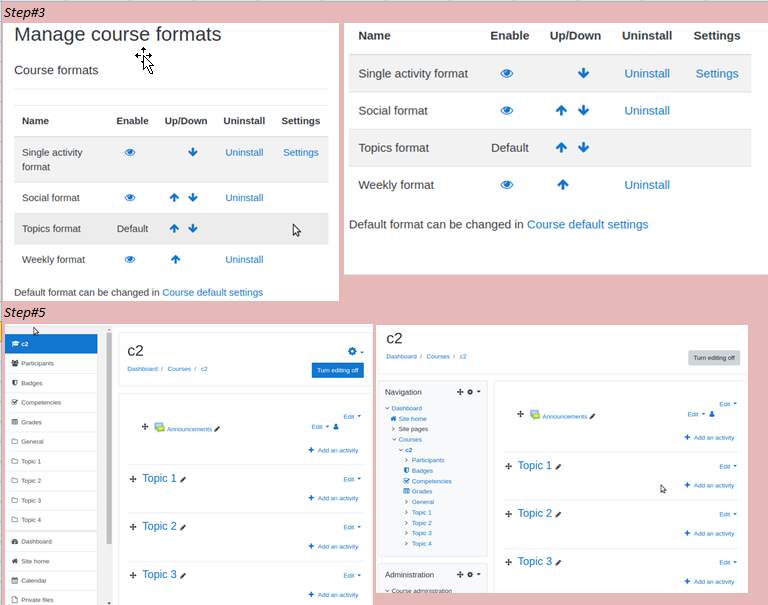This screenshot has height=605, width=768.
Task: Select c2 item in blue nav drawer
Action: [x=51, y=344]
